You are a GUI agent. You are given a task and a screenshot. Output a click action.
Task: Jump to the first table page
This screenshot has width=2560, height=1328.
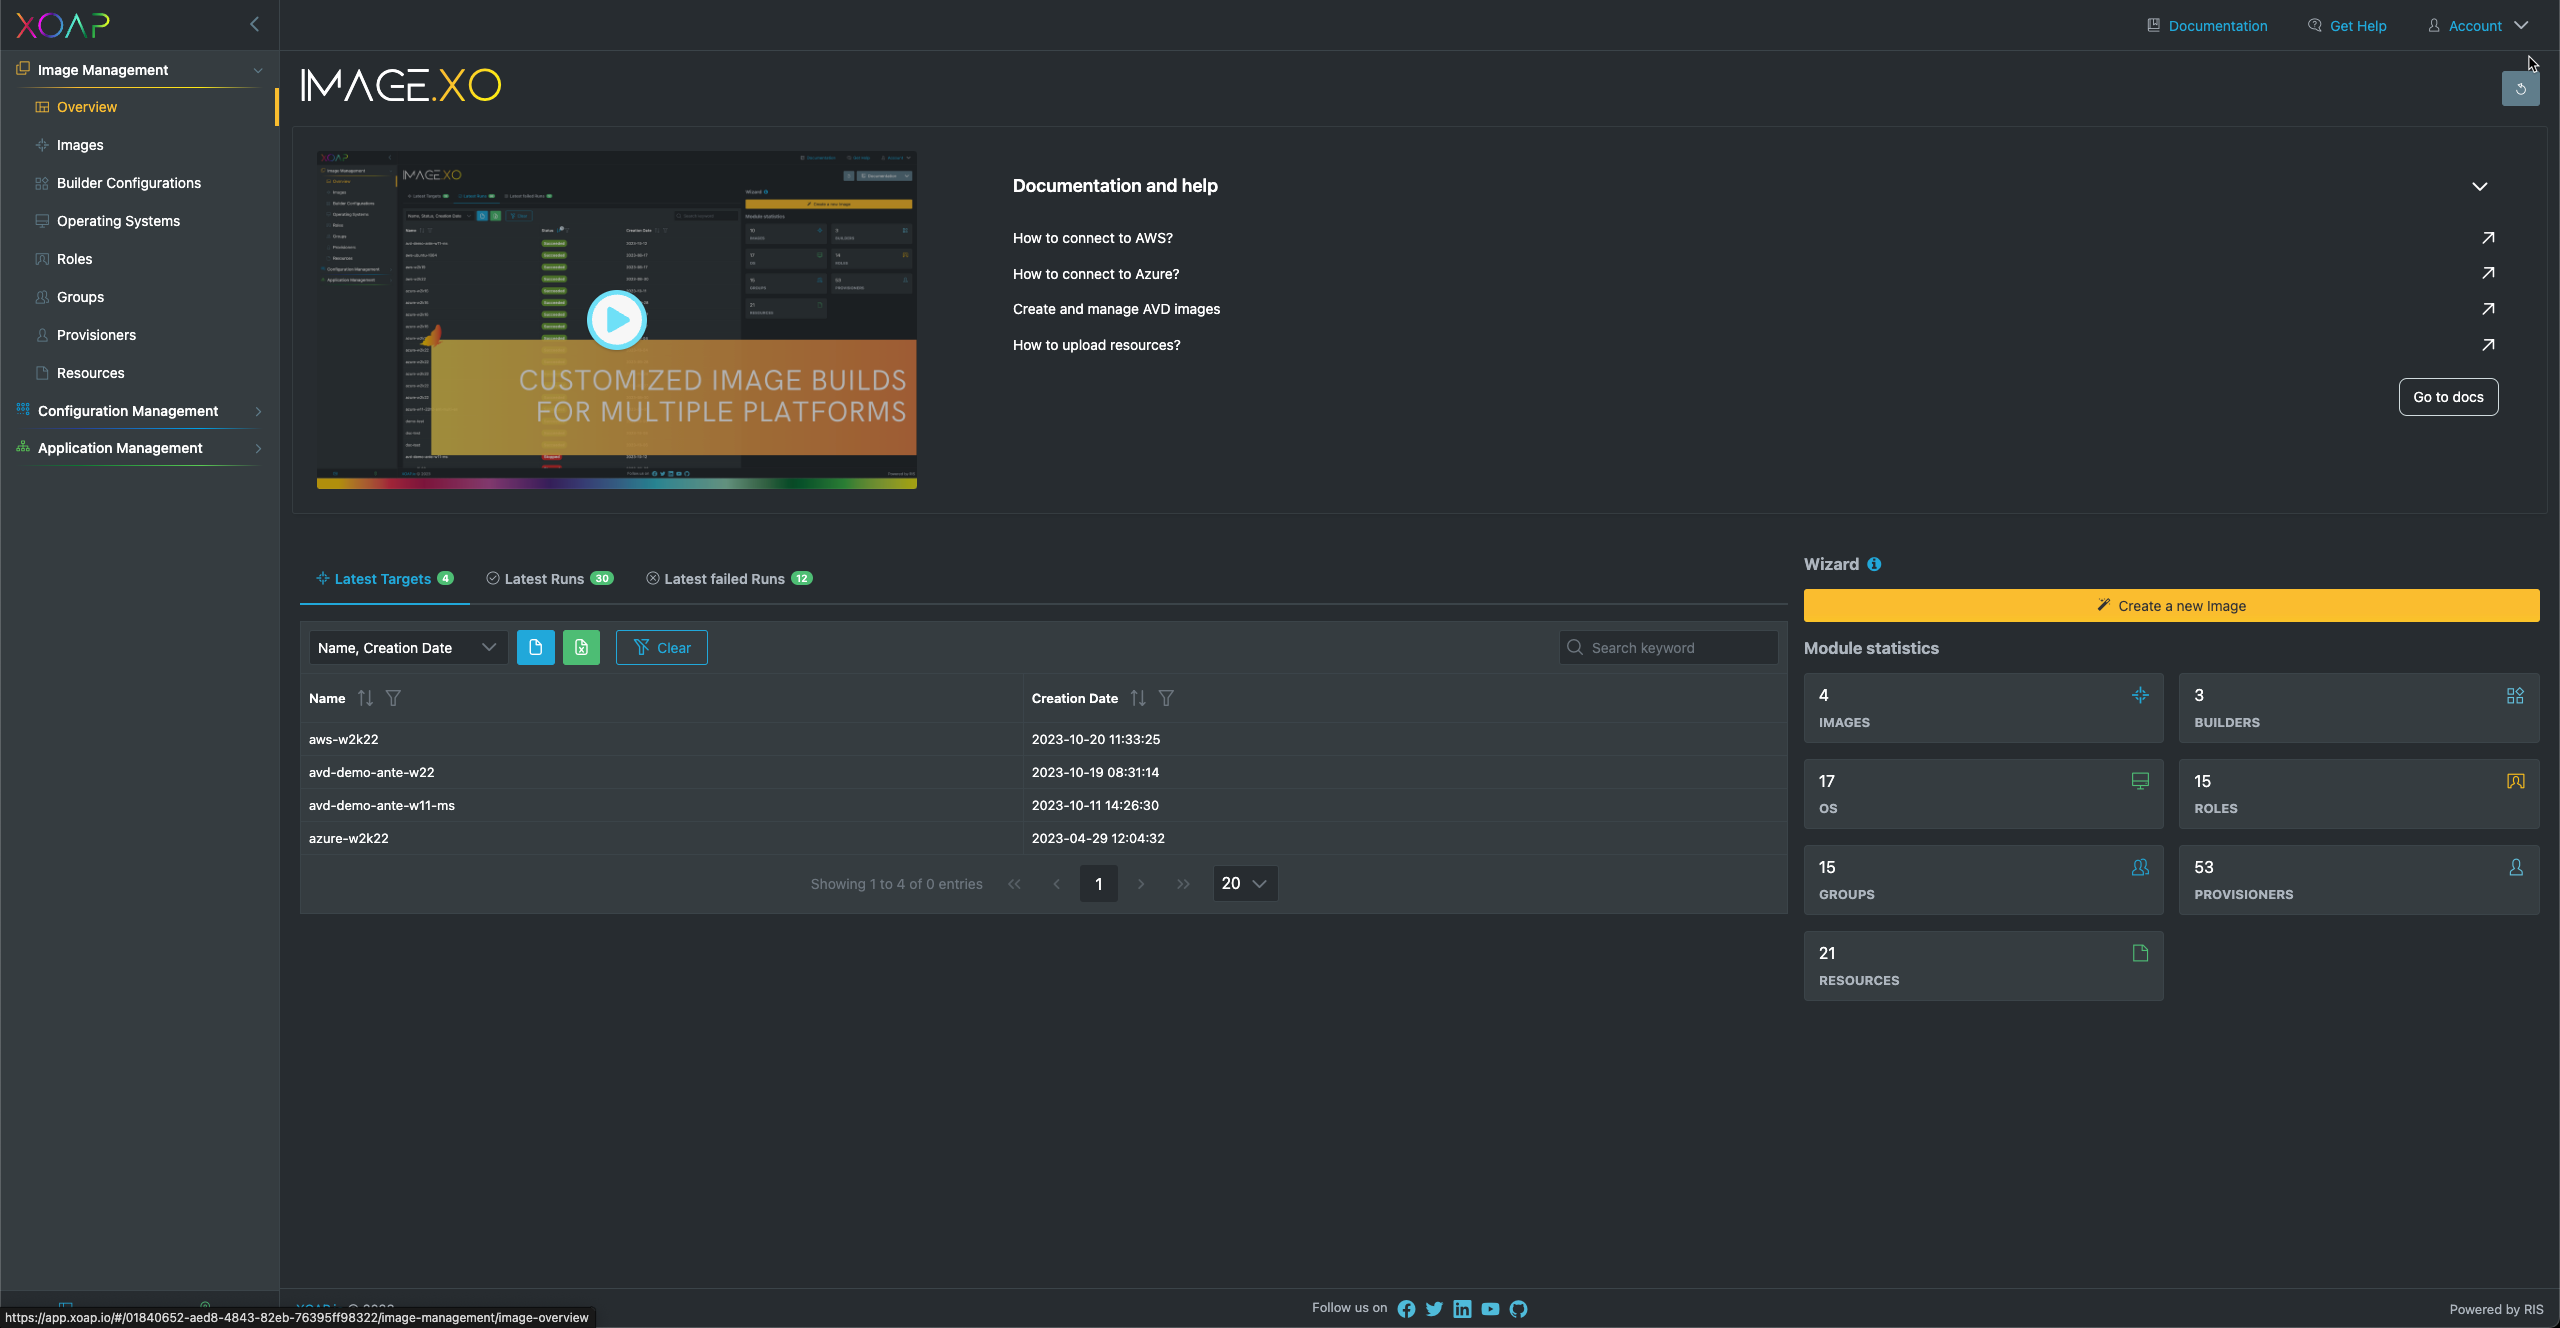pos(1014,884)
